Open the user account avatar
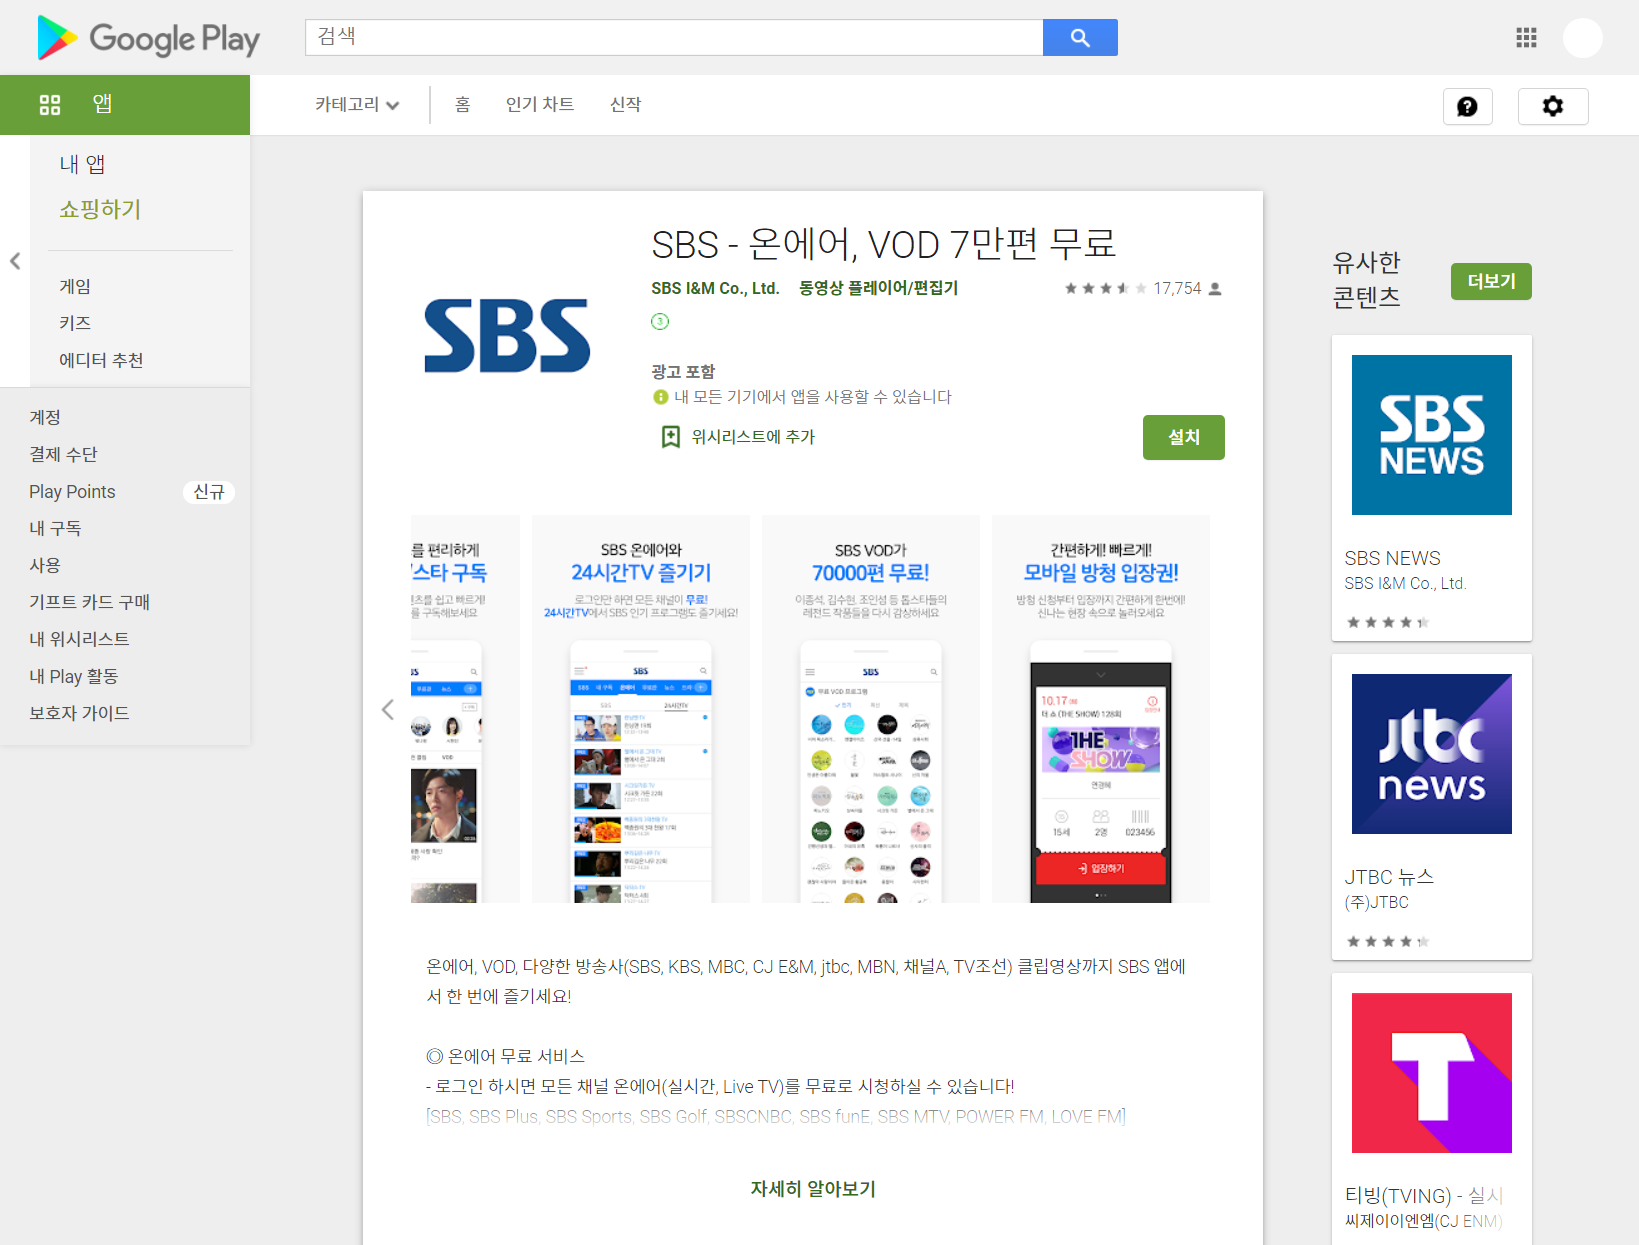This screenshot has height=1245, width=1639. pos(1583,38)
